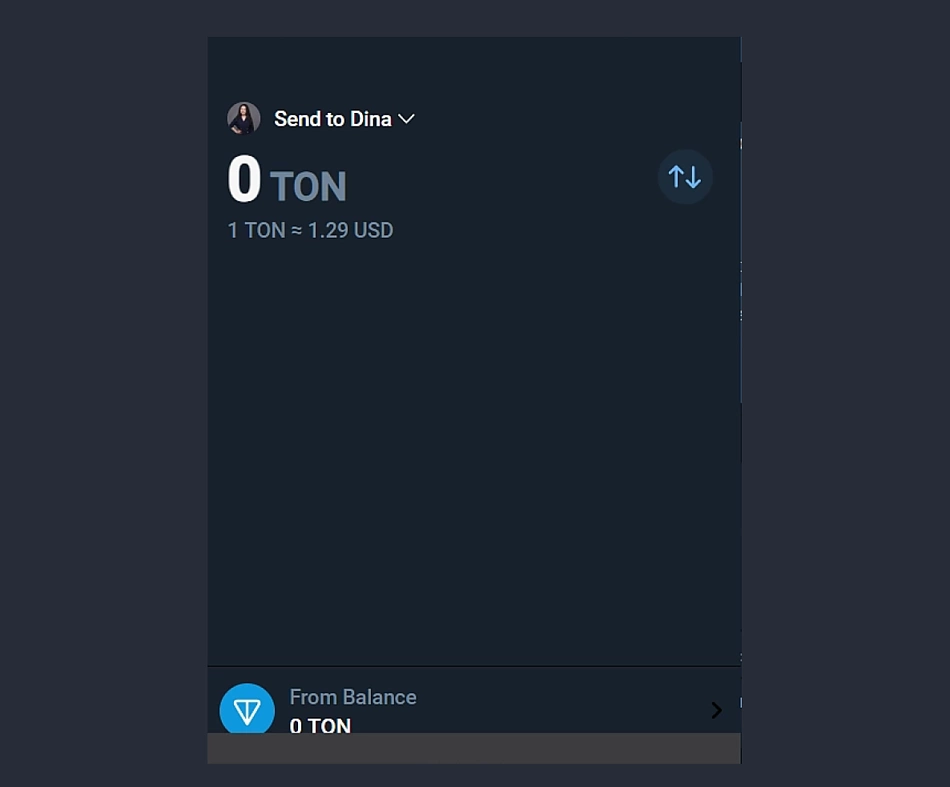
Task: Select the "From Balance" label
Action: [x=353, y=697]
